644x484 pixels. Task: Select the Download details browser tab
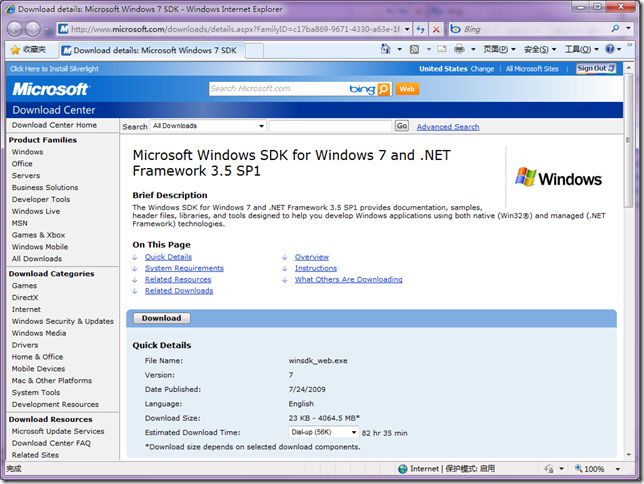point(151,51)
